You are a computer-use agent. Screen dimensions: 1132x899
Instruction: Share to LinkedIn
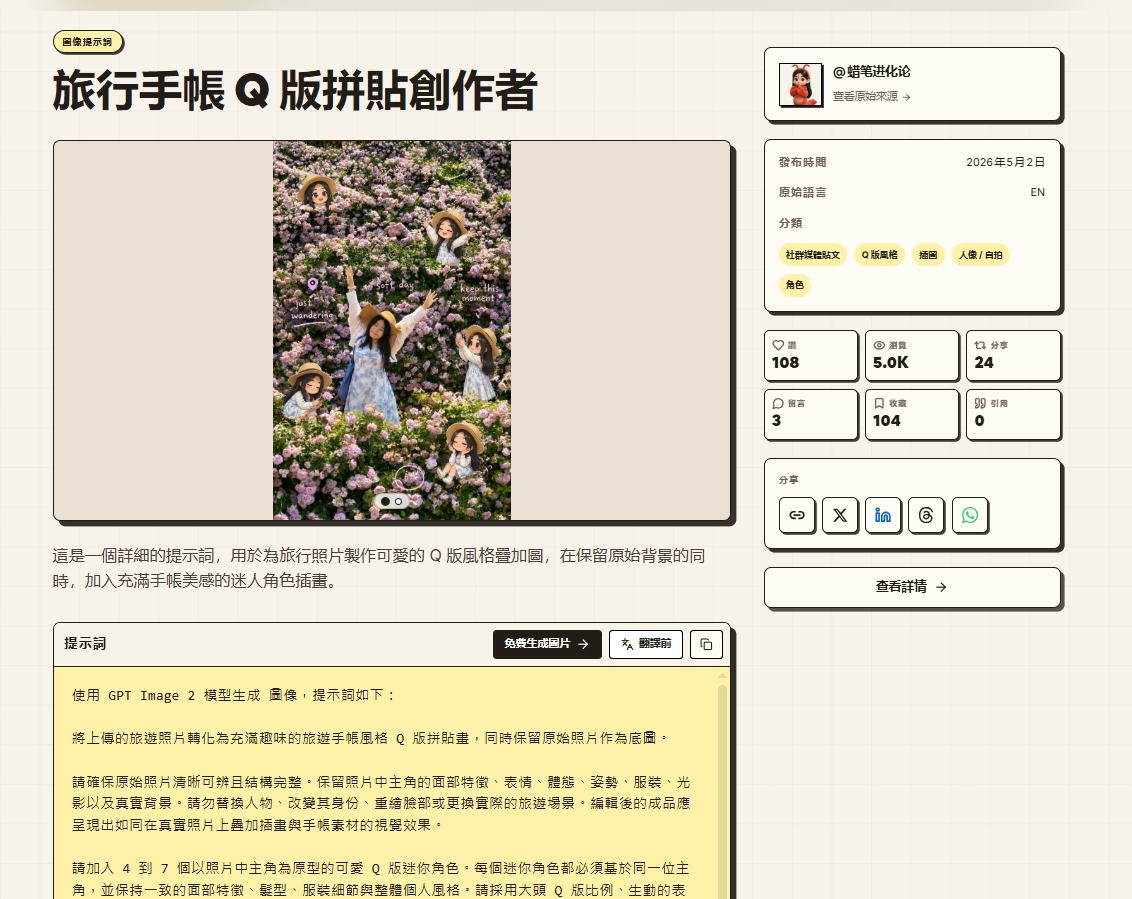click(883, 515)
